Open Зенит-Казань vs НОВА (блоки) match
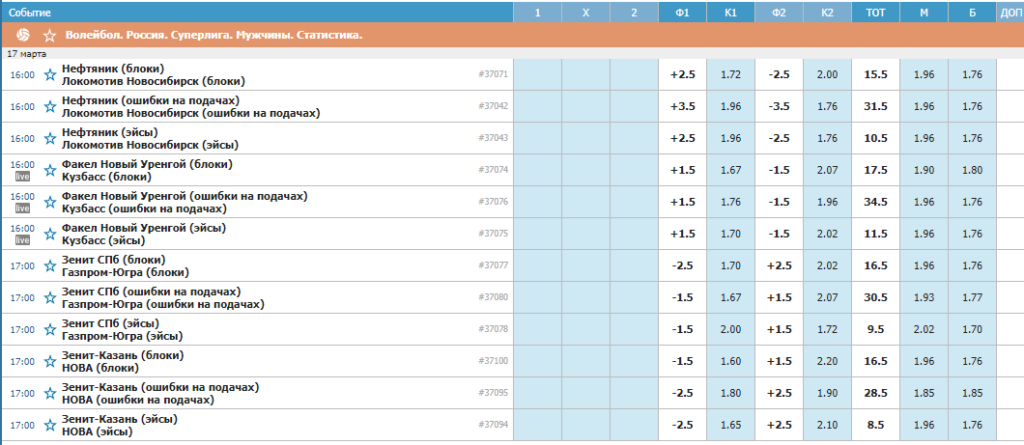This screenshot has height=445, width=1024. [123, 361]
